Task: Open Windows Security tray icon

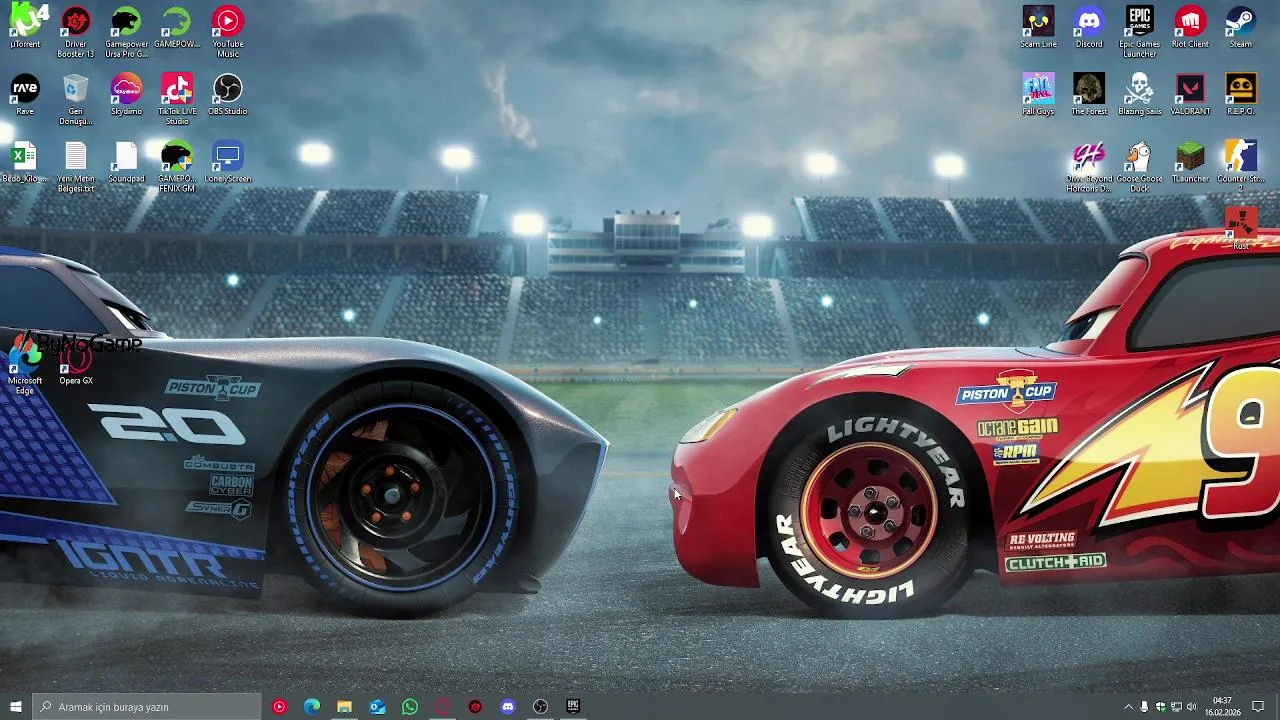Action: coord(1160,707)
